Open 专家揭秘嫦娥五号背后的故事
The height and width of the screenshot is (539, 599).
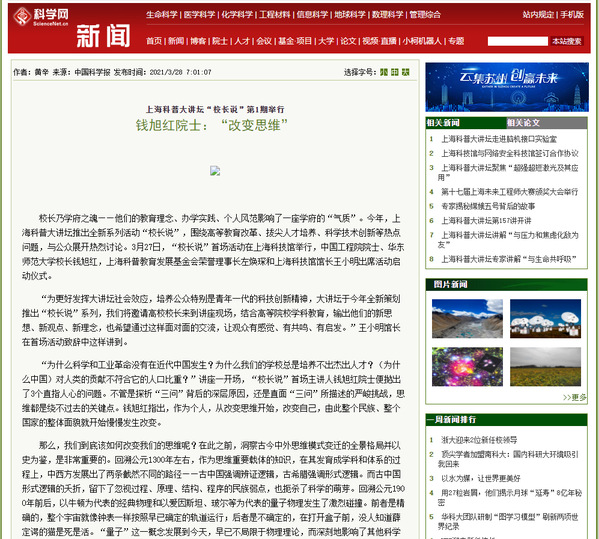point(488,206)
